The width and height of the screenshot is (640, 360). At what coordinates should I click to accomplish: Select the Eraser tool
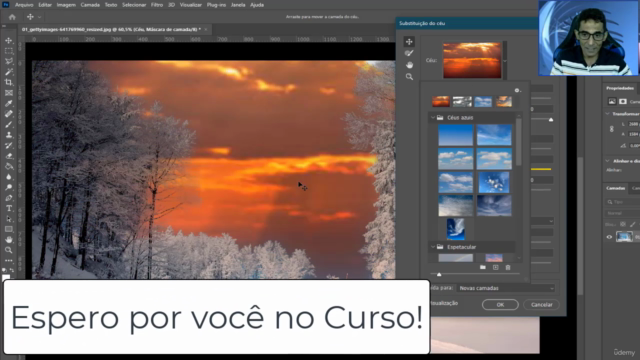(x=9, y=156)
